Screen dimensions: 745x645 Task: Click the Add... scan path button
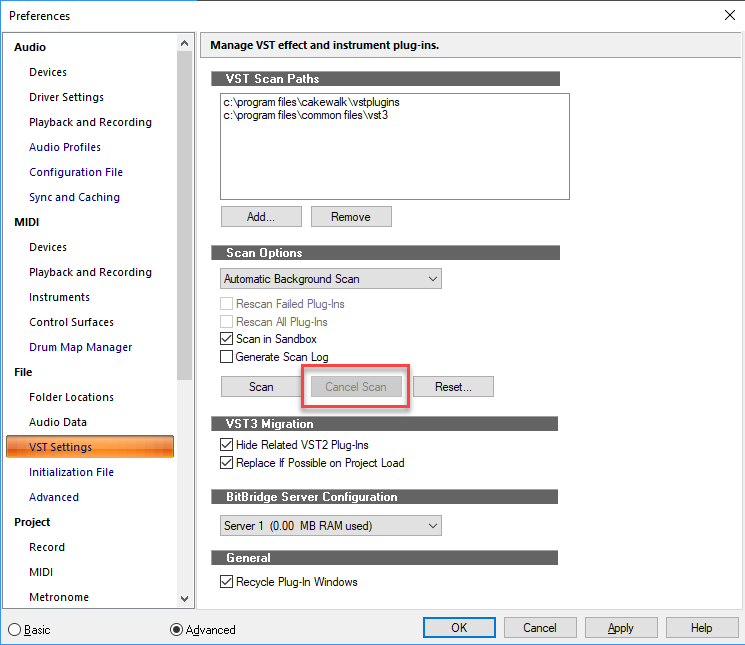[x=261, y=217]
